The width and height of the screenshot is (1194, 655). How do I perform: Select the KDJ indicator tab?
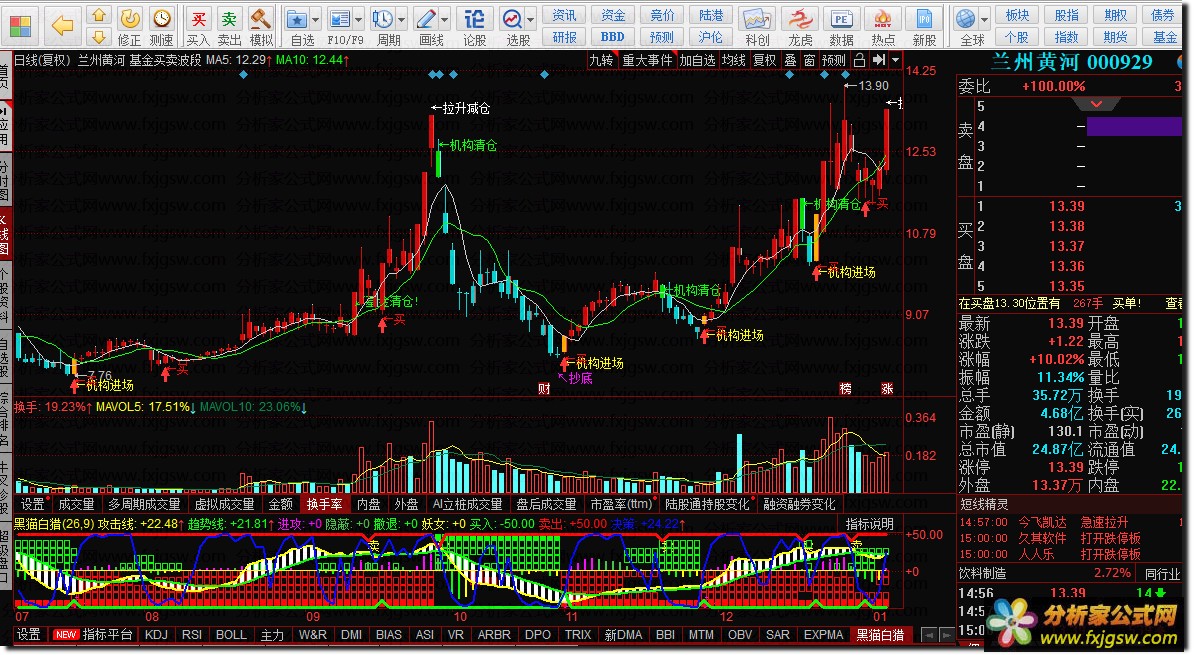pyautogui.click(x=156, y=634)
